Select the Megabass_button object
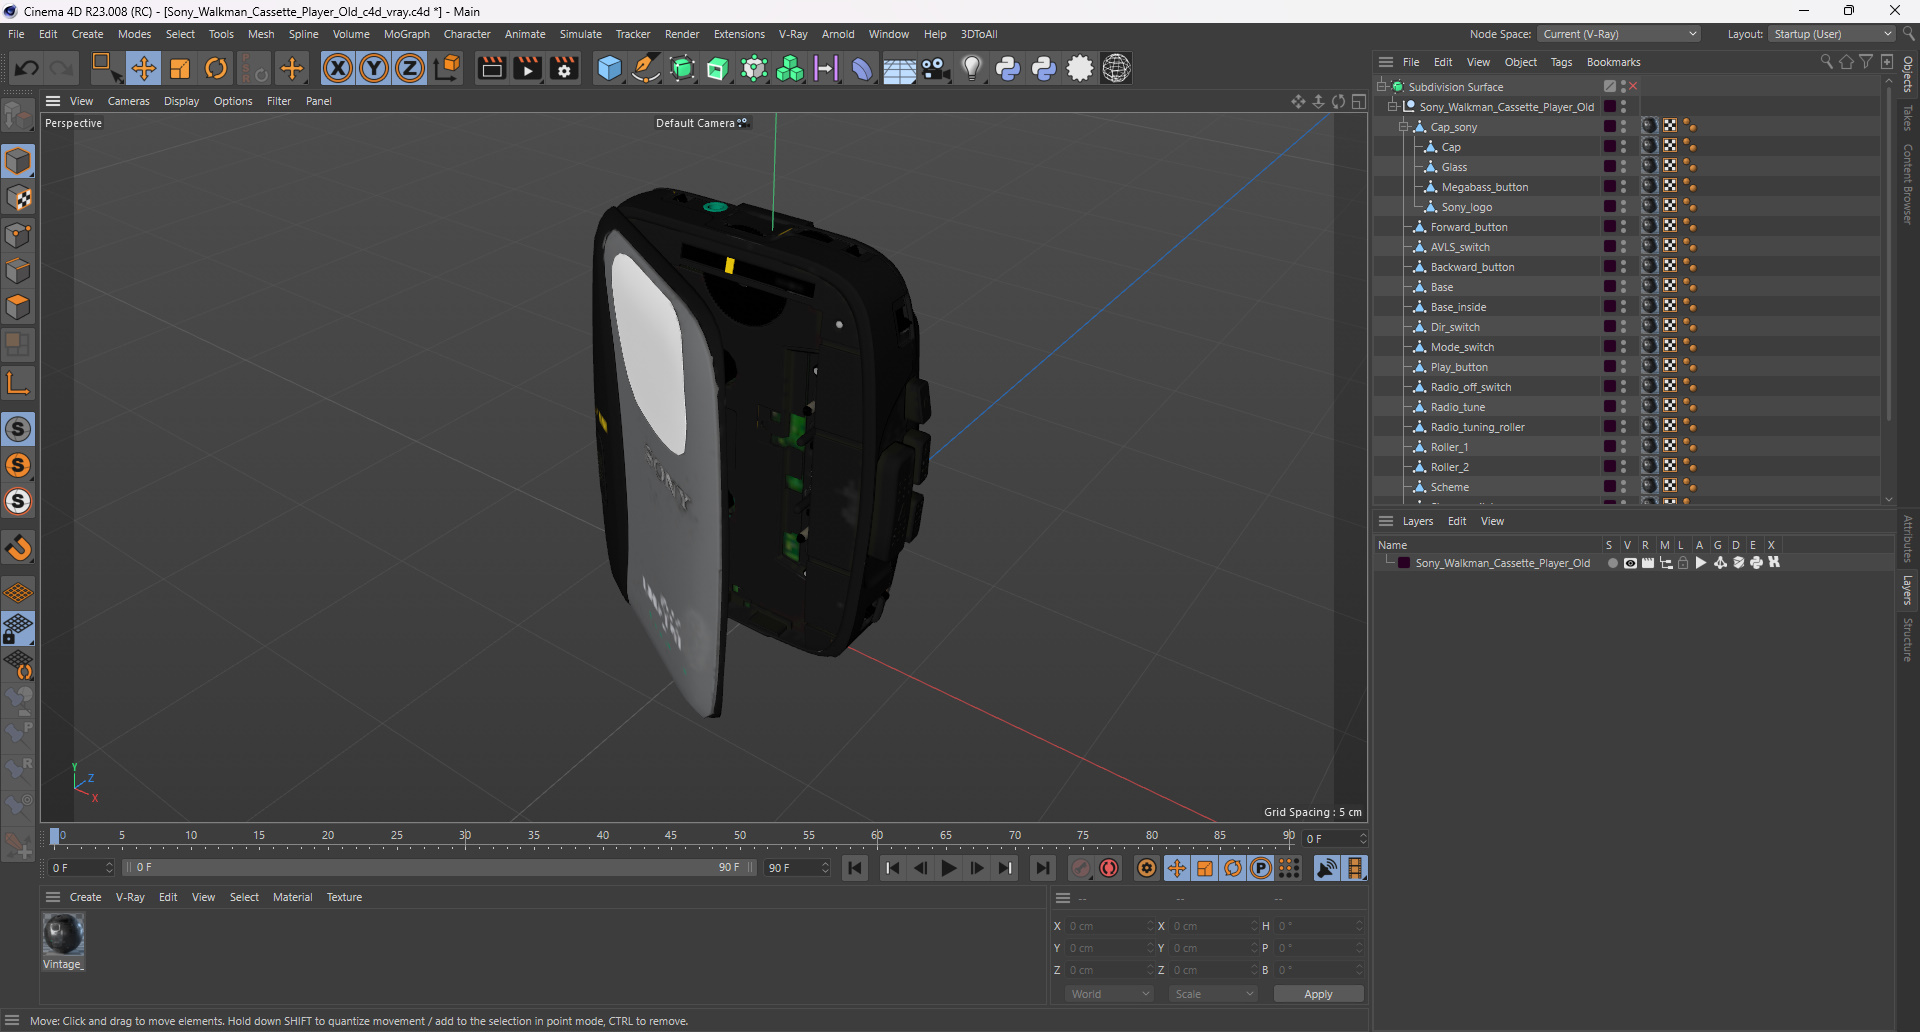Image resolution: width=1920 pixels, height=1032 pixels. point(1484,187)
